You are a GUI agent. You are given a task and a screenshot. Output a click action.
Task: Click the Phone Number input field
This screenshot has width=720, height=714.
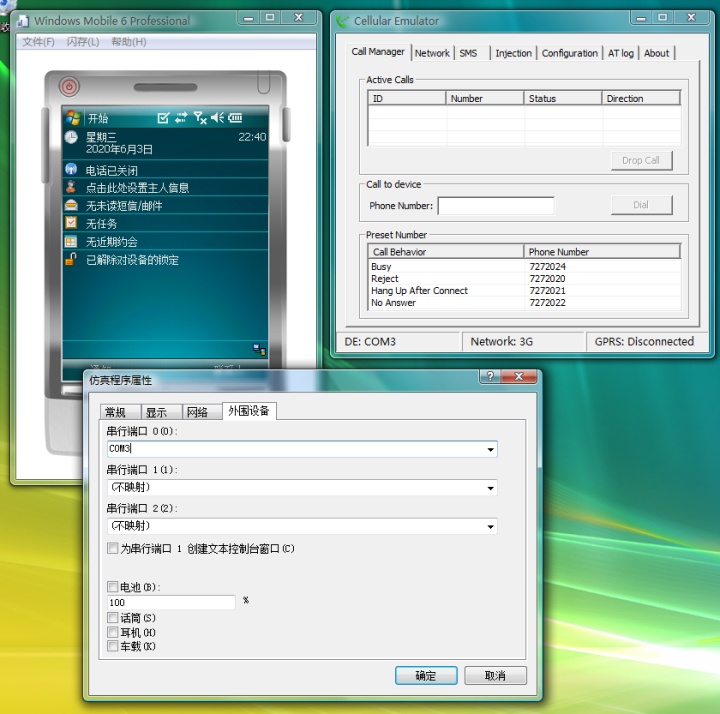point(496,206)
